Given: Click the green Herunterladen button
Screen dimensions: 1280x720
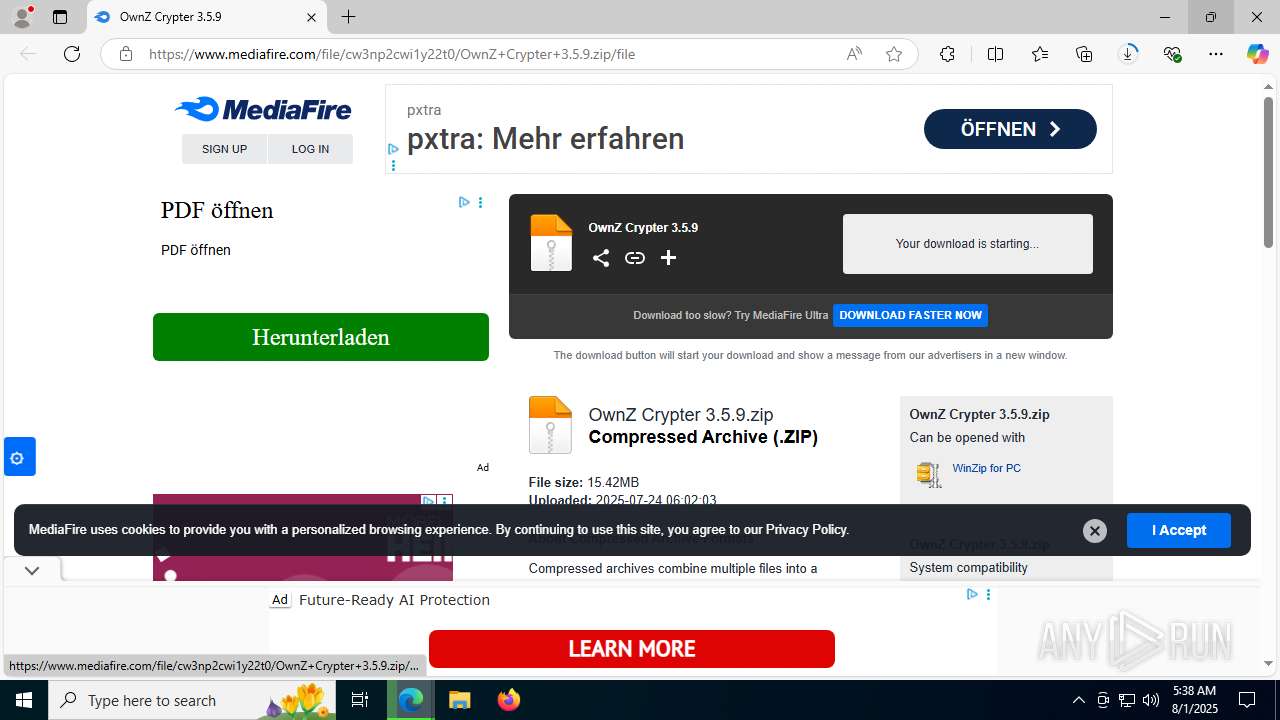Looking at the screenshot, I should click(x=321, y=337).
